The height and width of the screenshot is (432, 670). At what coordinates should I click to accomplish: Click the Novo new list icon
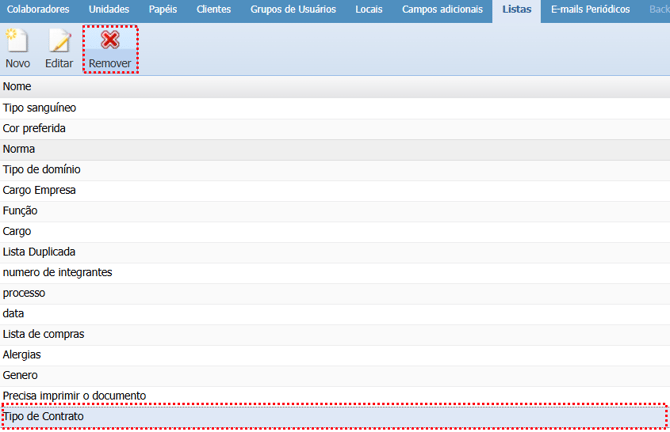(x=17, y=42)
